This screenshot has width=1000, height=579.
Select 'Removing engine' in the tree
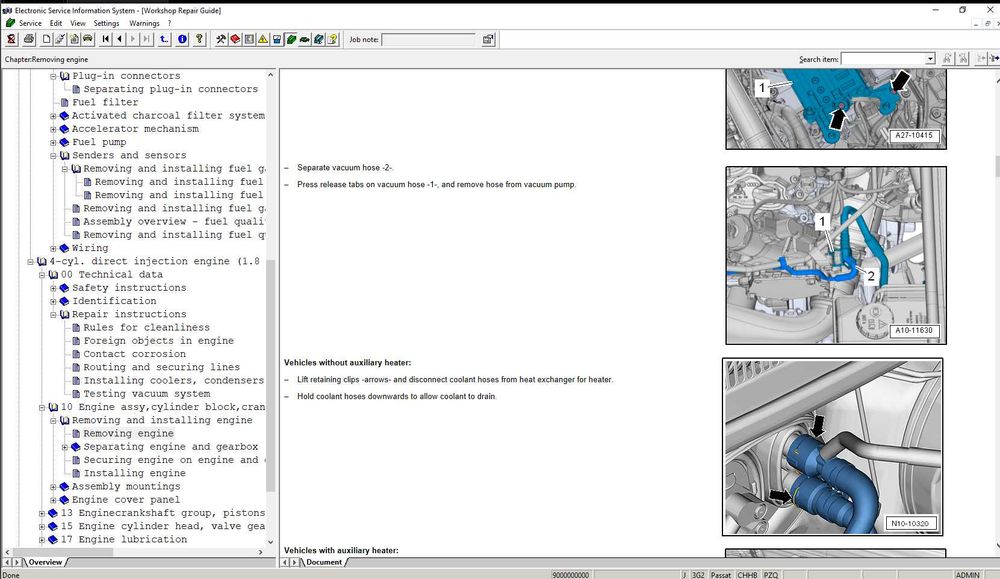click(128, 434)
